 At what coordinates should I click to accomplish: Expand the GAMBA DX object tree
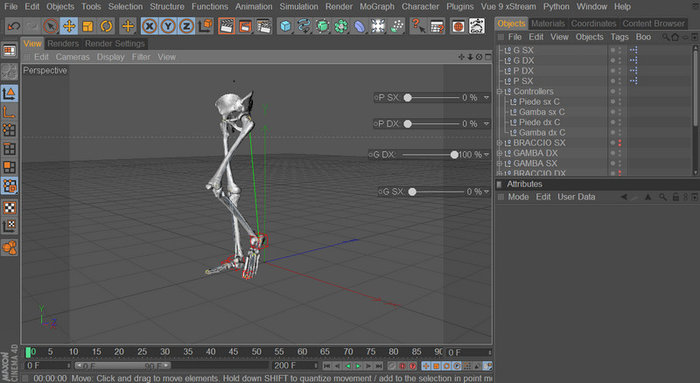point(500,153)
